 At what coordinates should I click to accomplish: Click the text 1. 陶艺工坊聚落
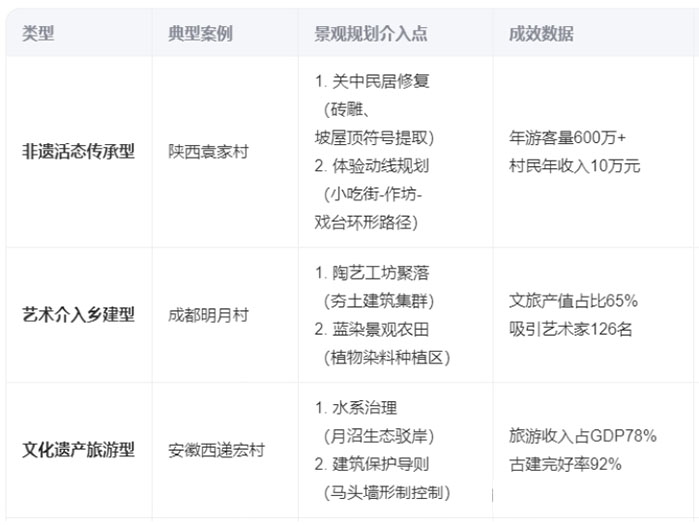pos(372,273)
